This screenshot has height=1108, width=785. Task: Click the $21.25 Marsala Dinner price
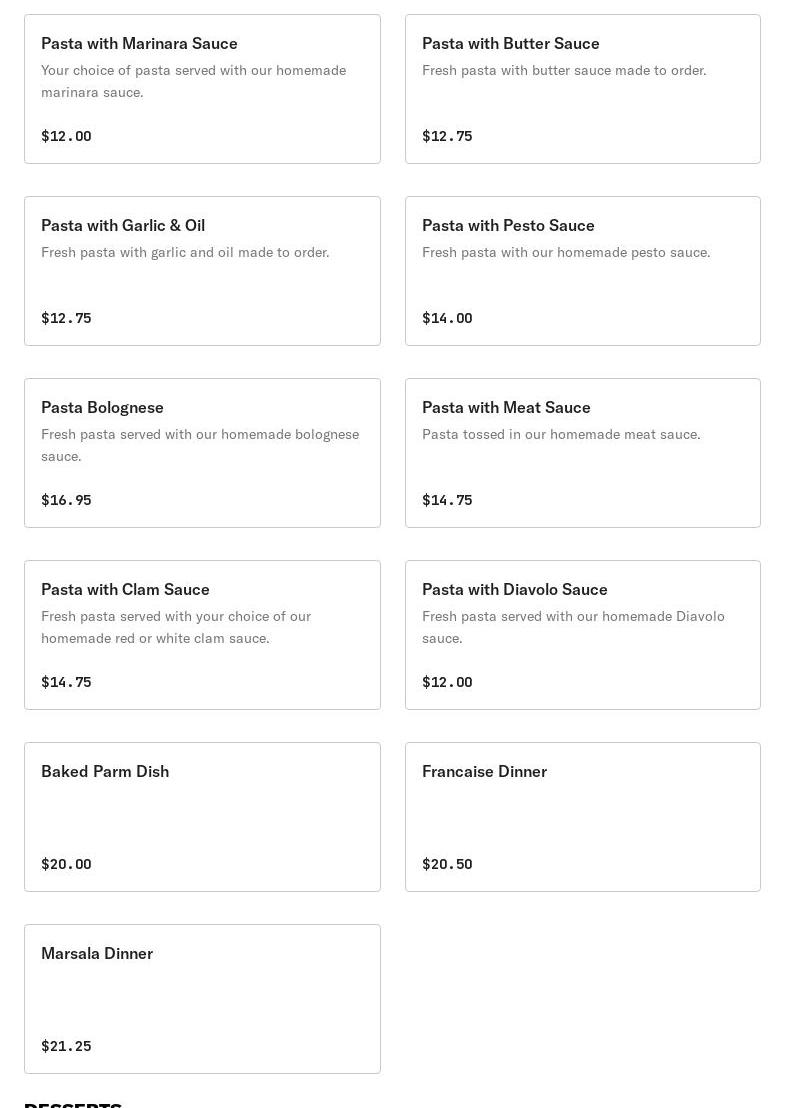coord(66,1046)
